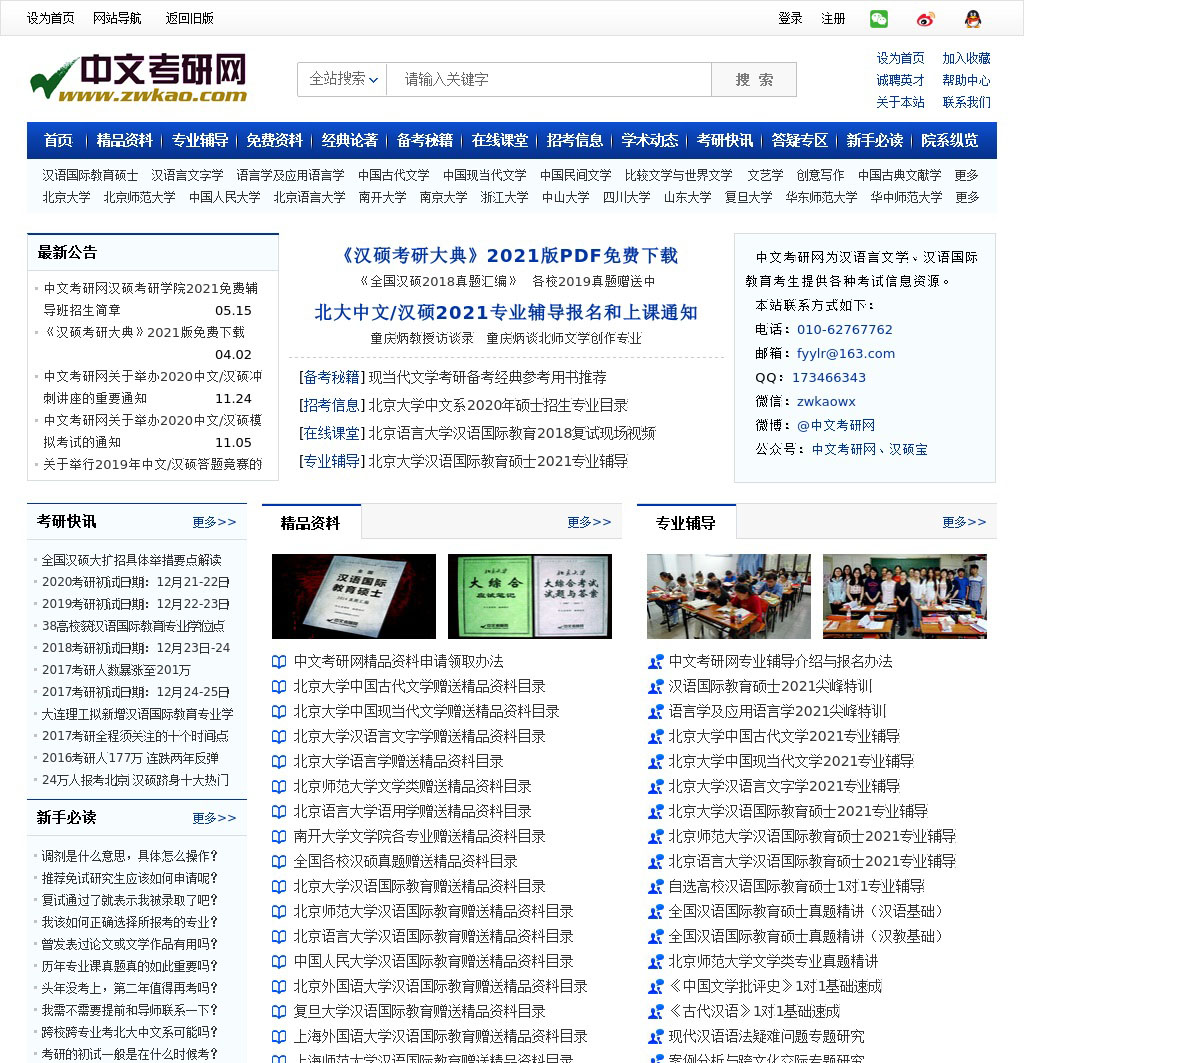This screenshot has width=1200, height=1063.
Task: Open 调剂是什么意思，具体怎么操作？ question
Action: (x=129, y=856)
